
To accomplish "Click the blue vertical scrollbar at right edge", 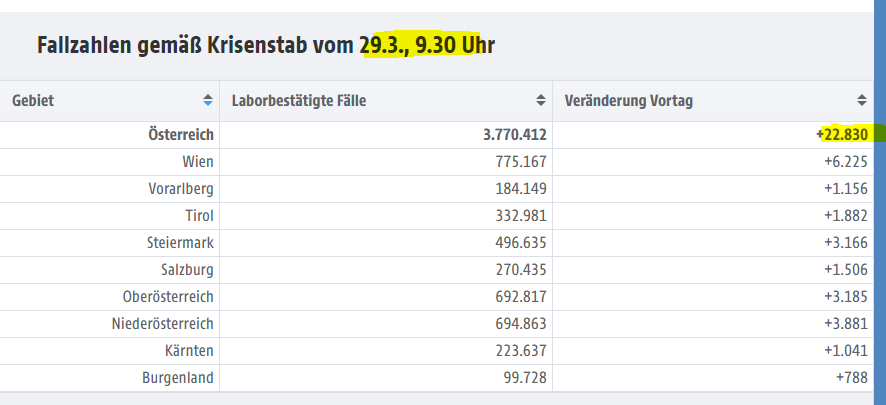I will (x=878, y=200).
